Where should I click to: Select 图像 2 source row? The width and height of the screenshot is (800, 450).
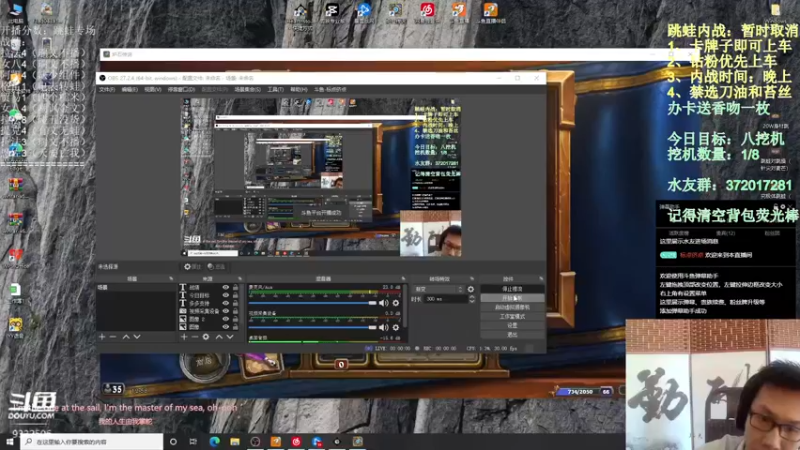pyautogui.click(x=199, y=319)
